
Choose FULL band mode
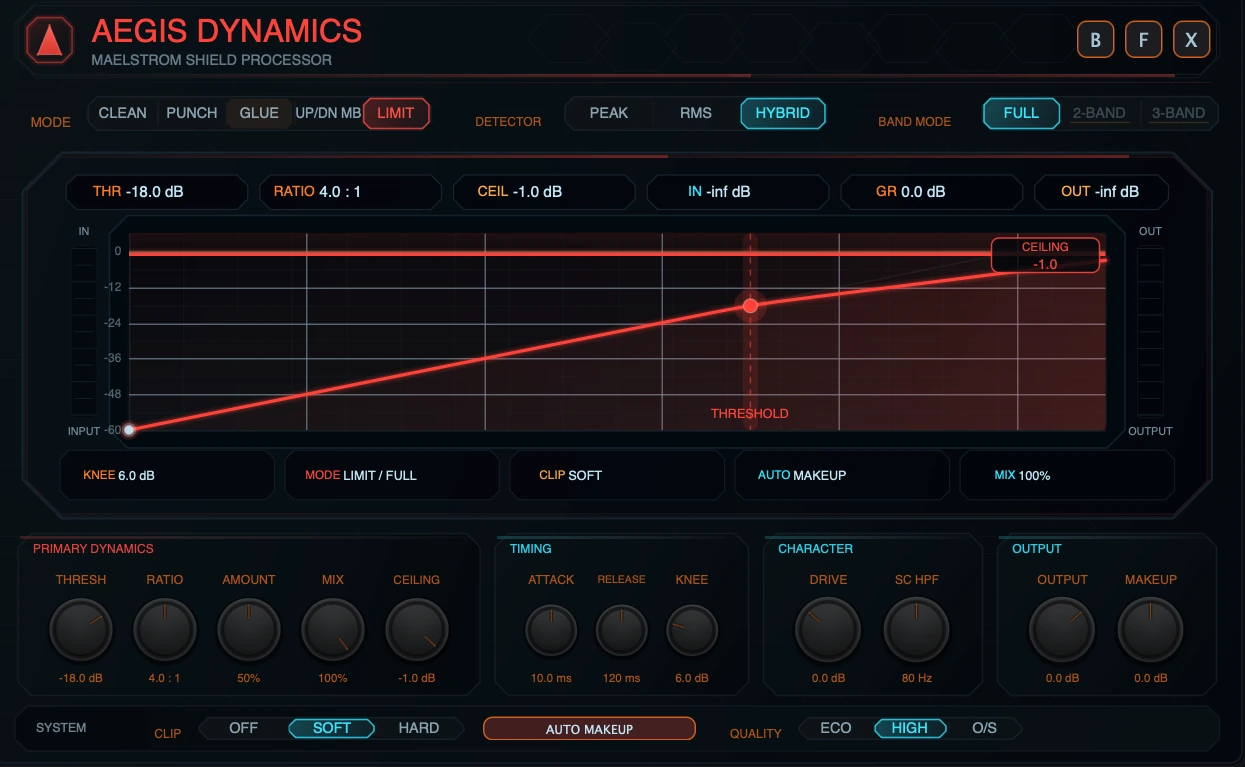click(1021, 113)
